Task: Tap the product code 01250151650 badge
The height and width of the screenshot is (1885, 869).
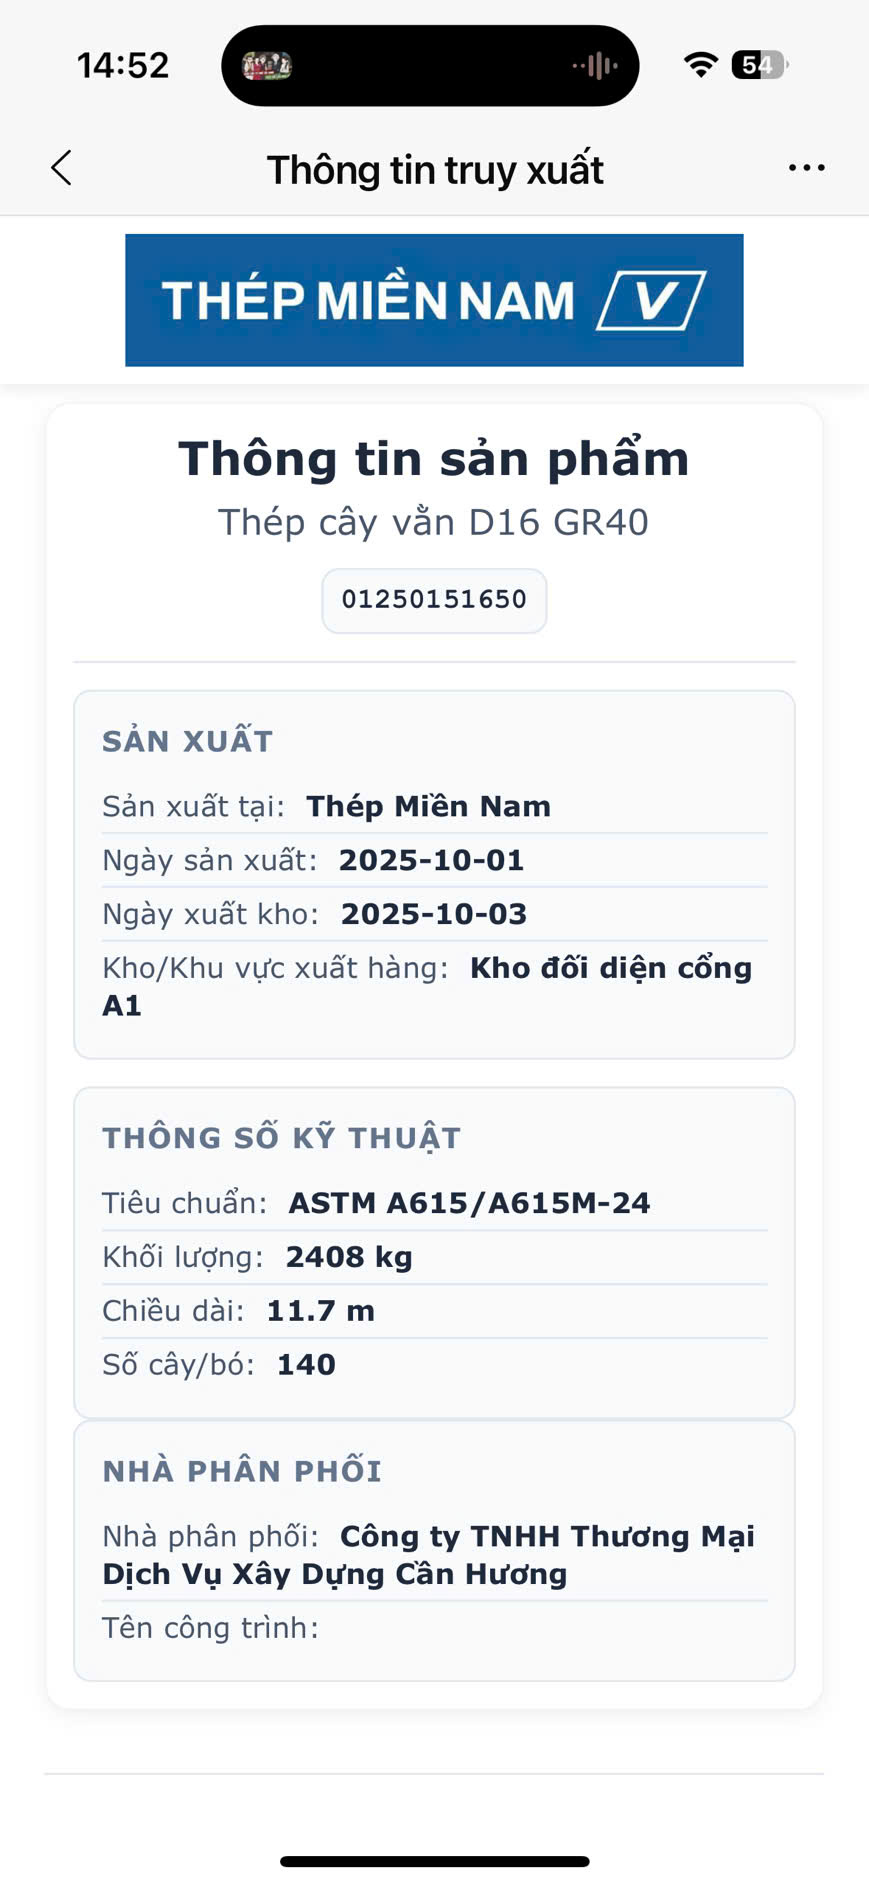Action: point(434,600)
